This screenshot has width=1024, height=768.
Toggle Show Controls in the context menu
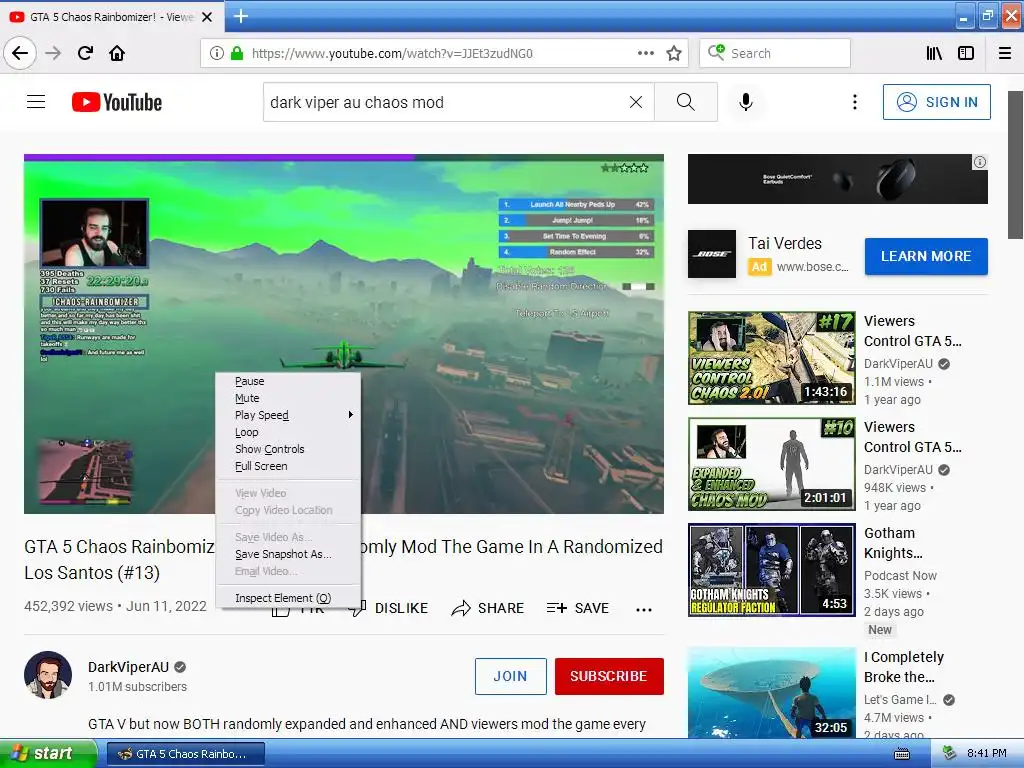point(288,449)
